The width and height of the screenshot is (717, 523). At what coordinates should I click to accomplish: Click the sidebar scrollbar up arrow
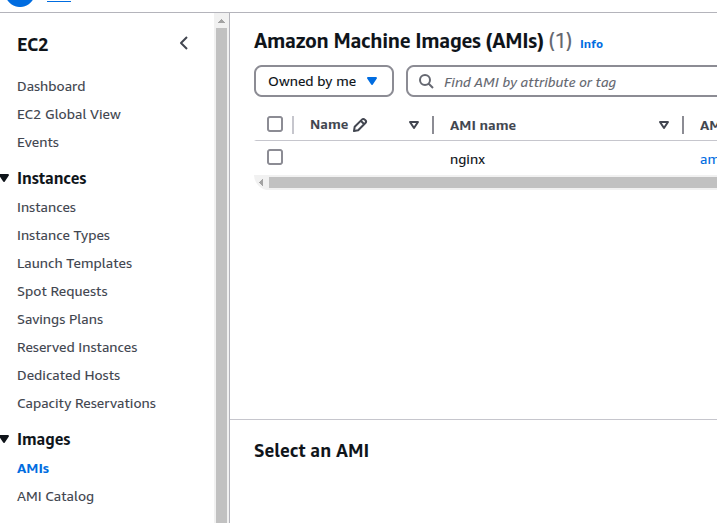[221, 21]
